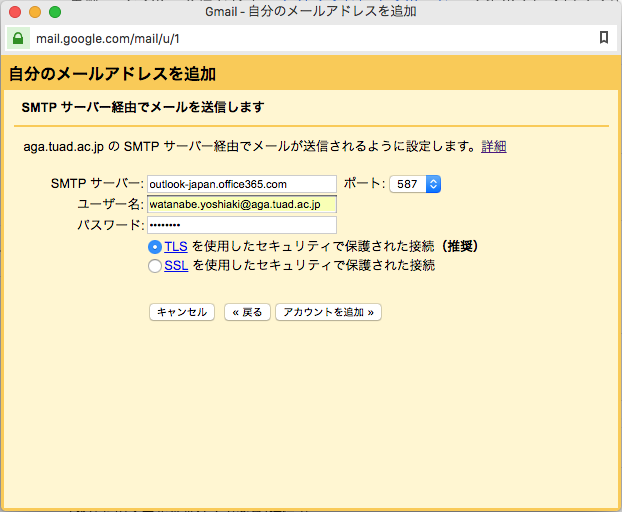
Task: Open the port 587 dropdown
Action: pos(415,184)
